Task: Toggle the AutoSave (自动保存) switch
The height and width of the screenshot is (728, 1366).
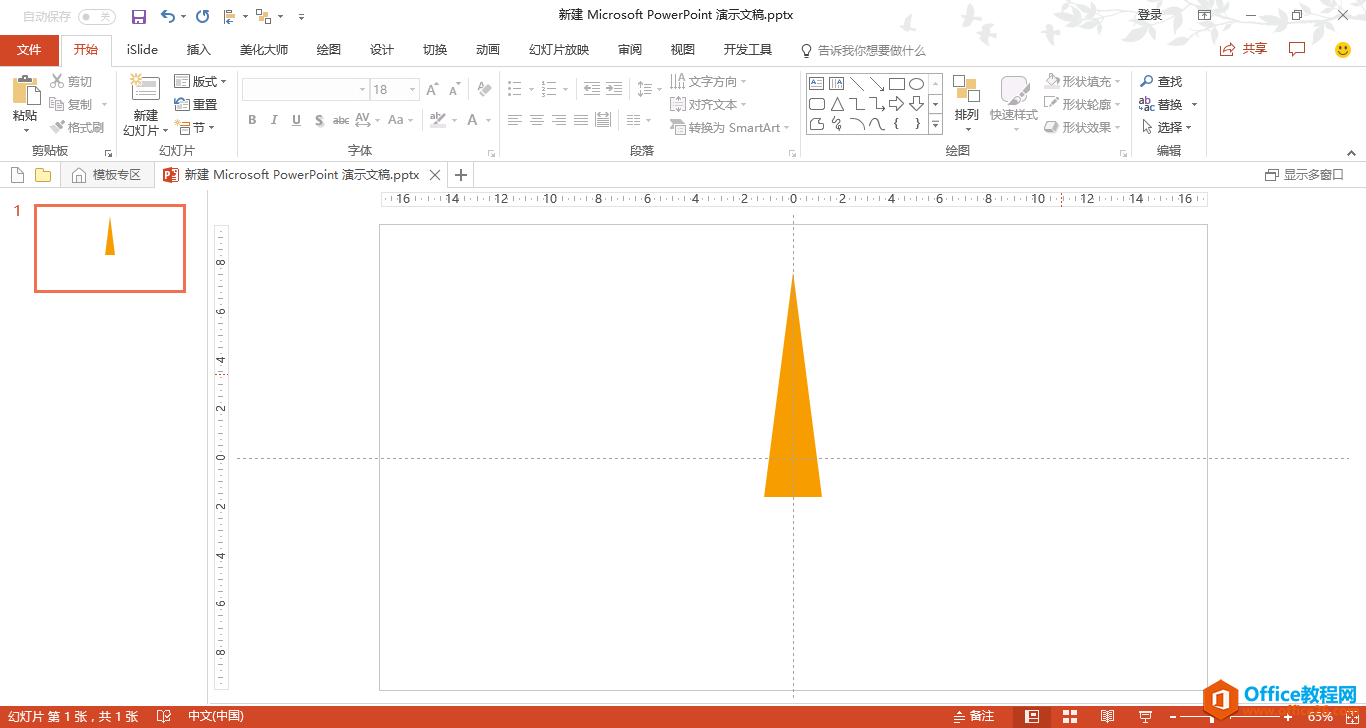Action: click(96, 16)
